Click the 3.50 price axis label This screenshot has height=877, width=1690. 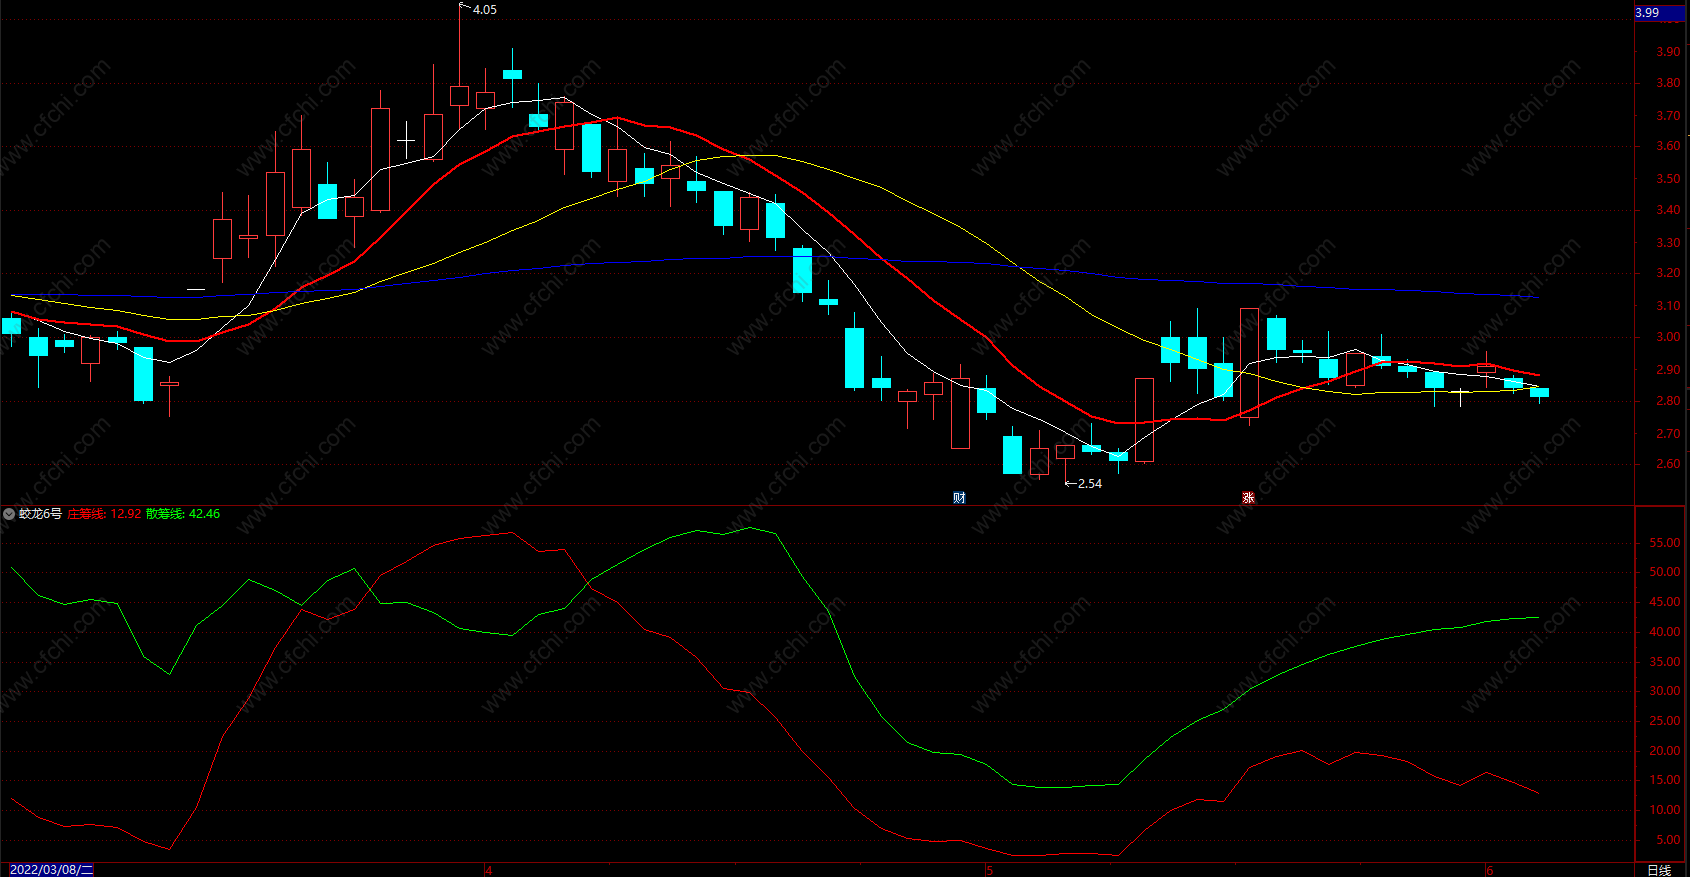tap(1668, 179)
